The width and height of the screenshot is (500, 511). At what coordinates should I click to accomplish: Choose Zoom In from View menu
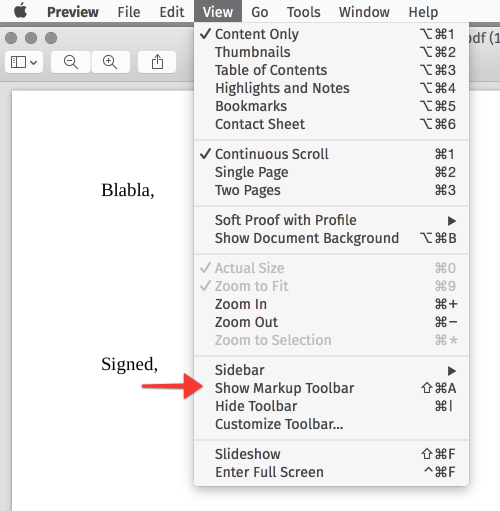tap(331, 304)
